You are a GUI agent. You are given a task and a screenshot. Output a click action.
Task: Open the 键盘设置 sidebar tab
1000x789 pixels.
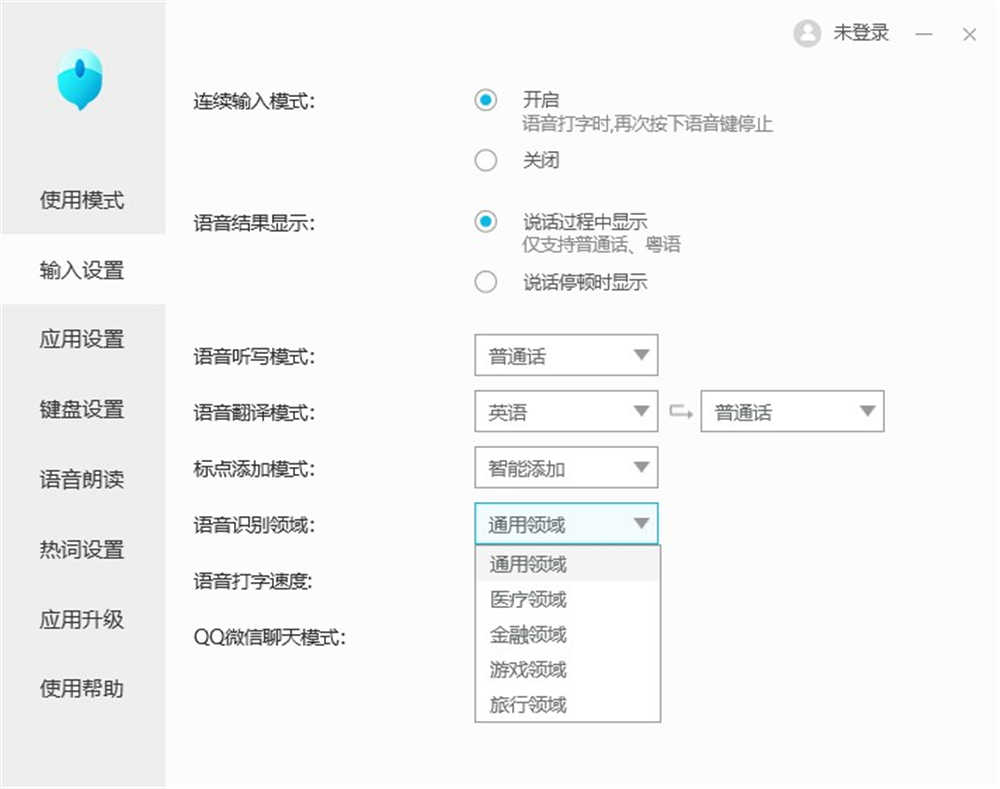pyautogui.click(x=82, y=409)
